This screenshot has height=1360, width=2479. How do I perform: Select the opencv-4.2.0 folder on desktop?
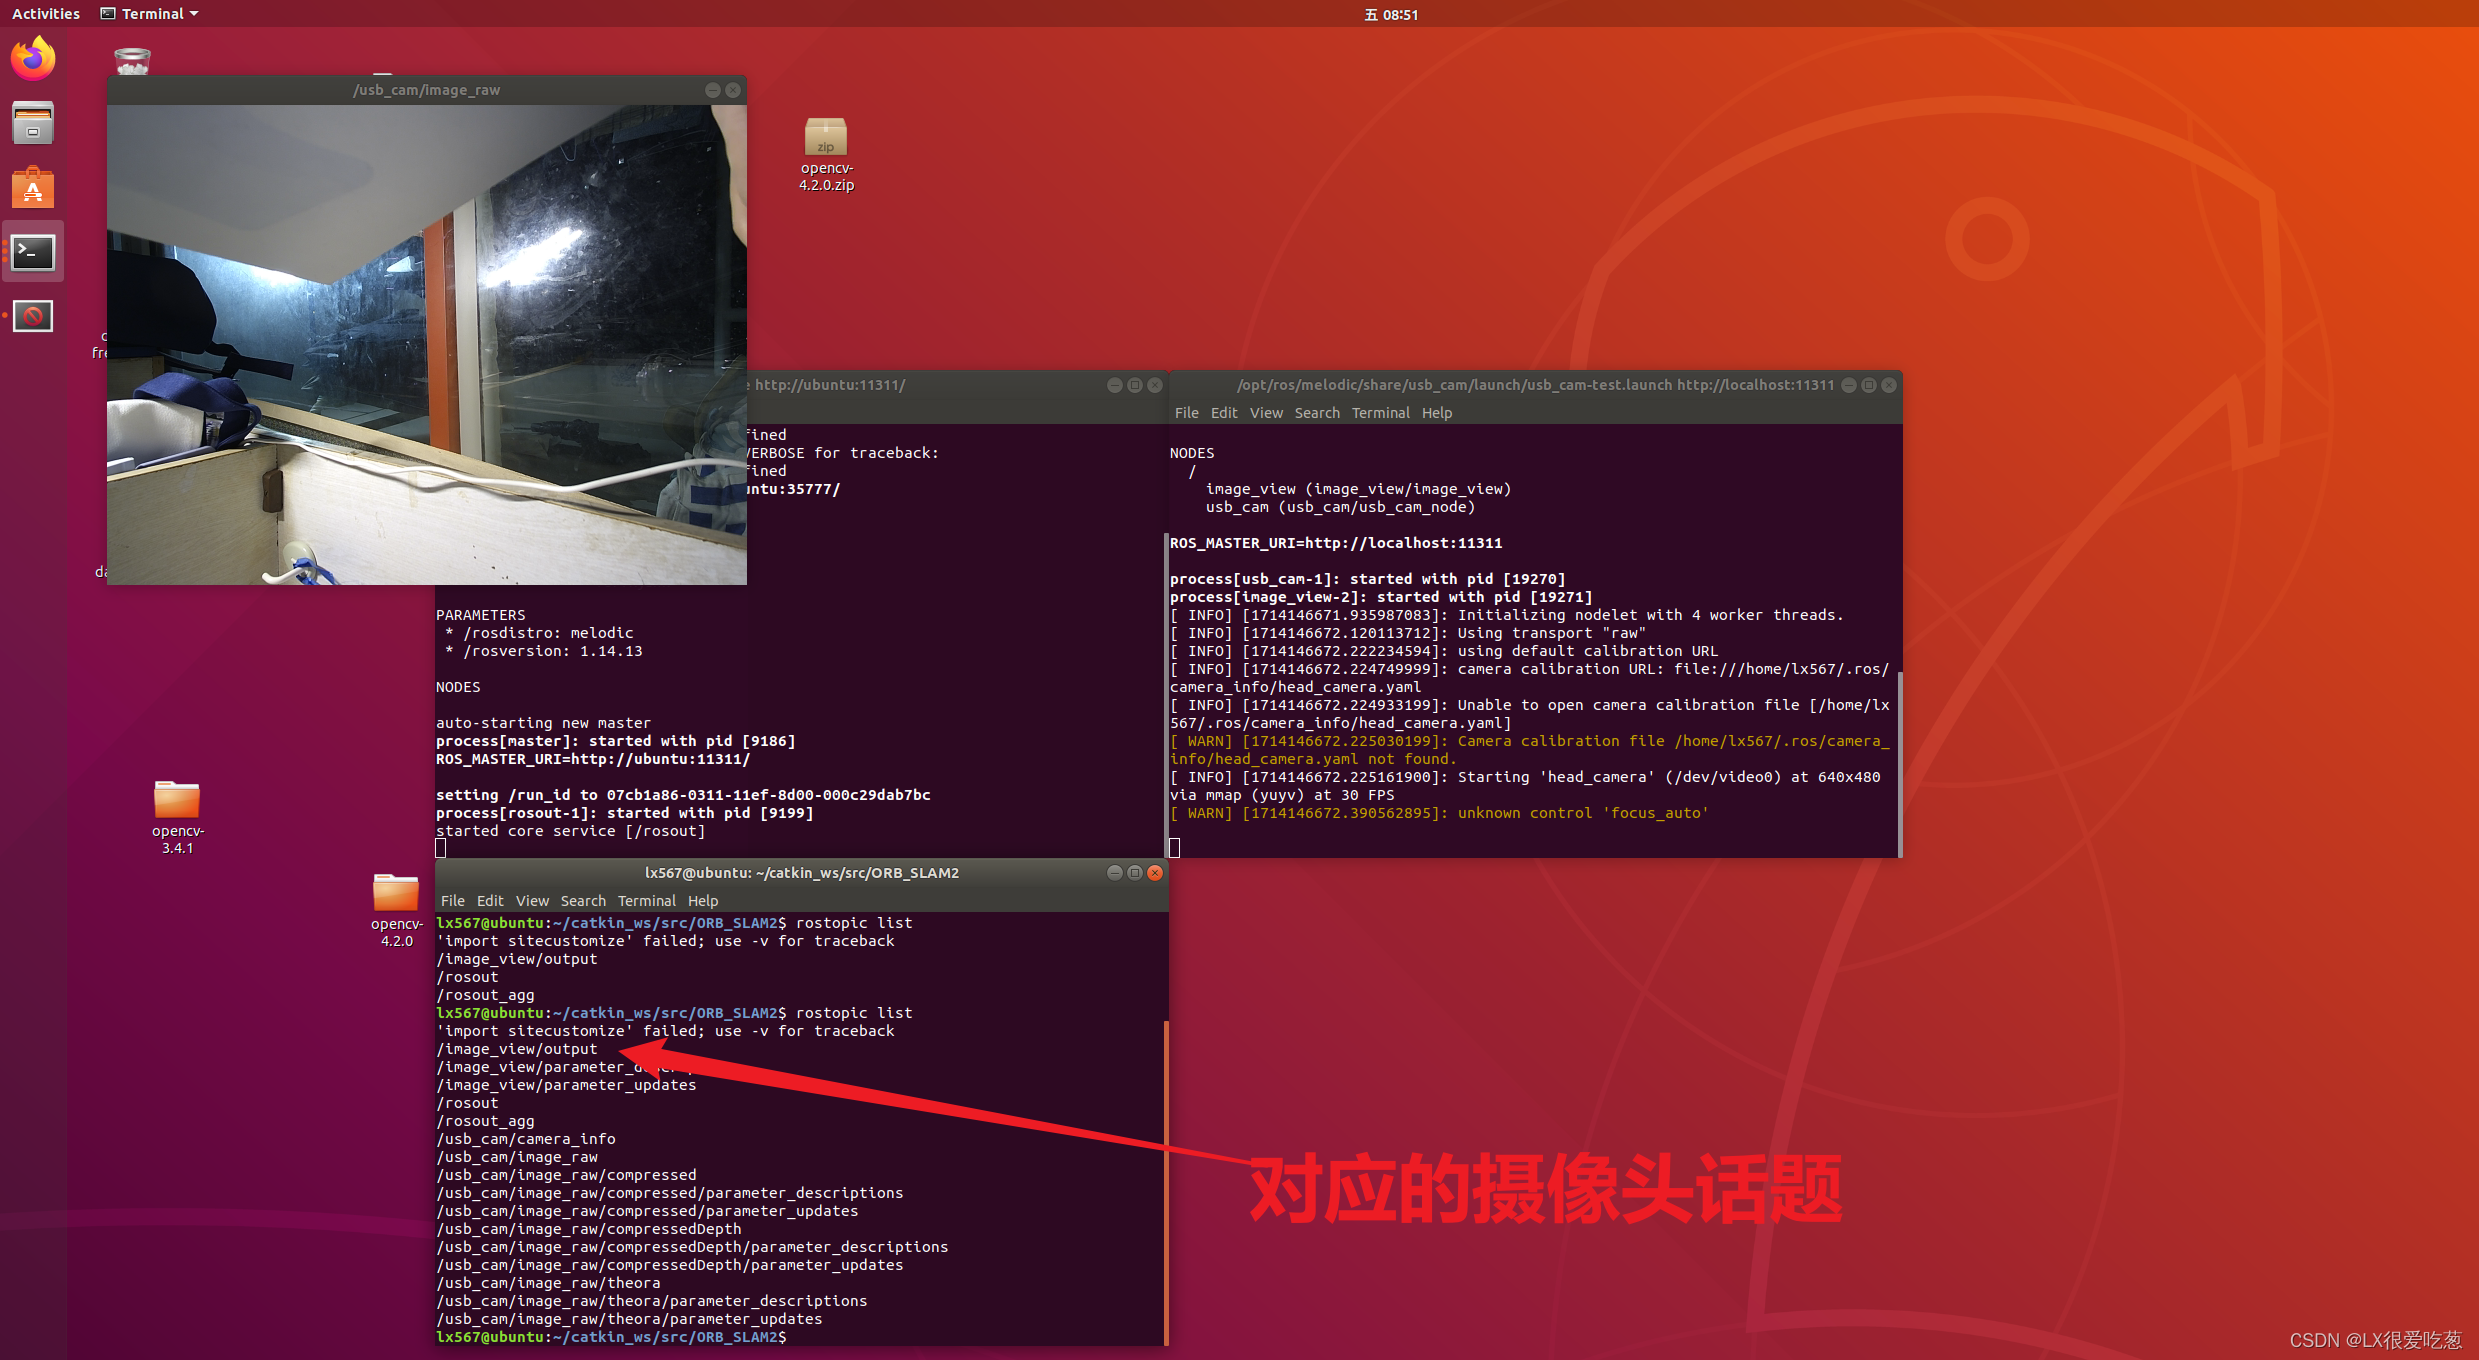coord(396,910)
